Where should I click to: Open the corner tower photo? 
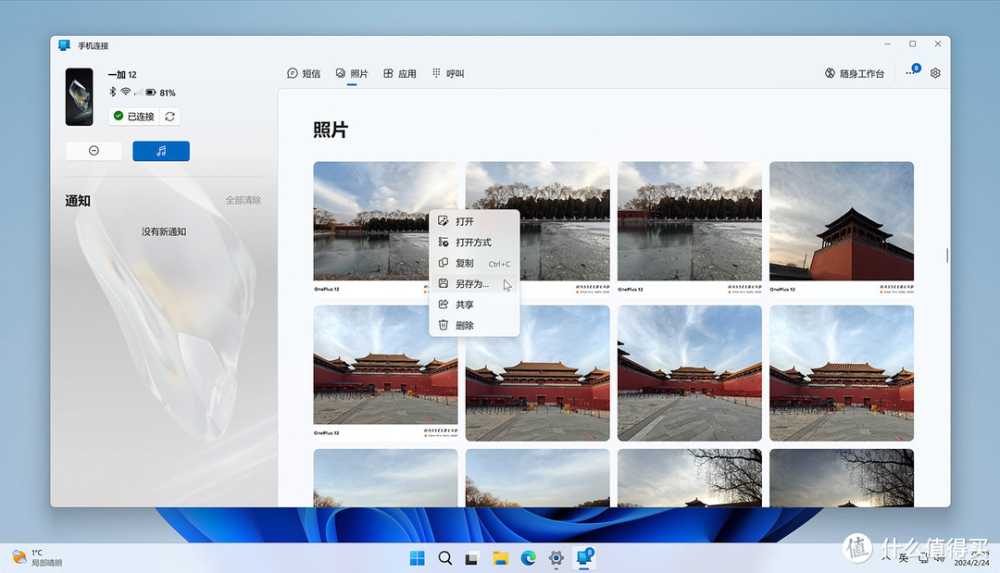pyautogui.click(x=841, y=228)
